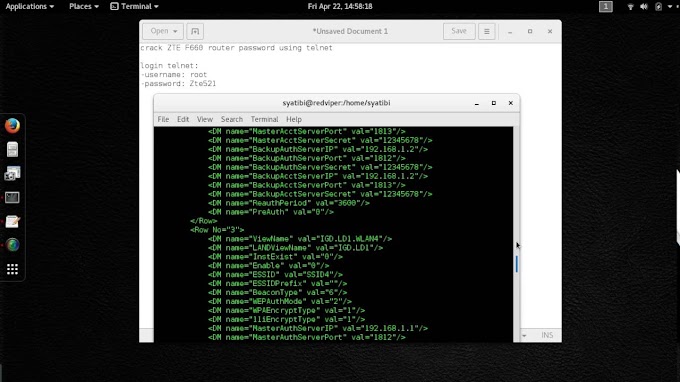Click the power icon in the top bar
This screenshot has height=382, width=680.
[658, 7]
